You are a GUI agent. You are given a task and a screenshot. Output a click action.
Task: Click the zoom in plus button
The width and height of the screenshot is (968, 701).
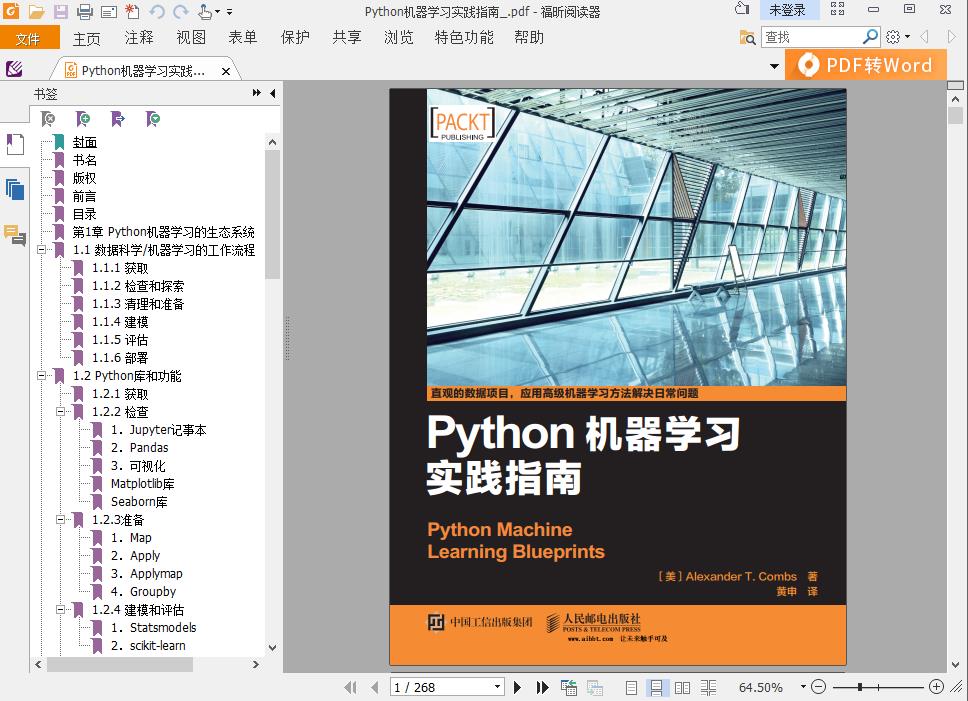tap(936, 686)
